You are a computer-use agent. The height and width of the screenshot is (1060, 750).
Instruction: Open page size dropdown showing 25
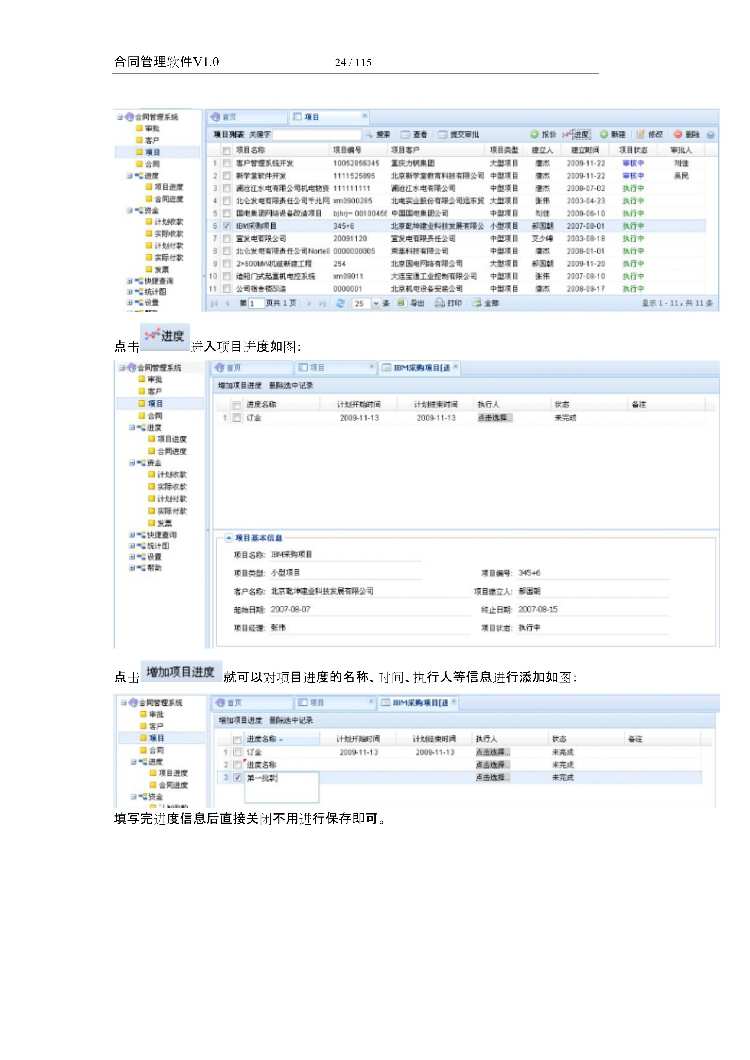click(376, 304)
